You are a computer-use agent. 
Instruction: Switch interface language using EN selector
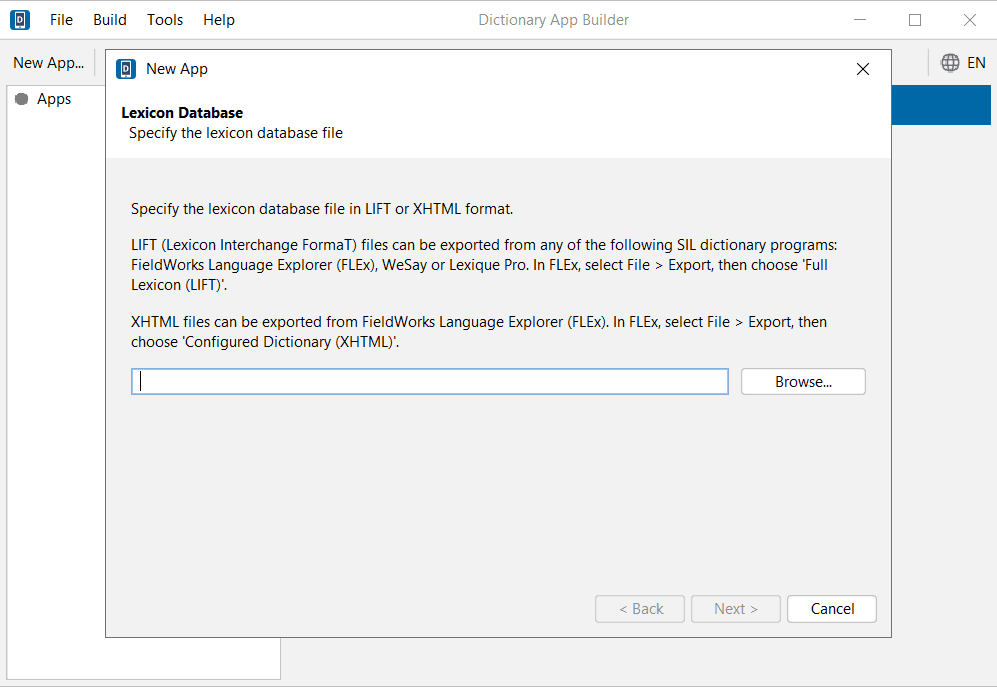point(977,62)
